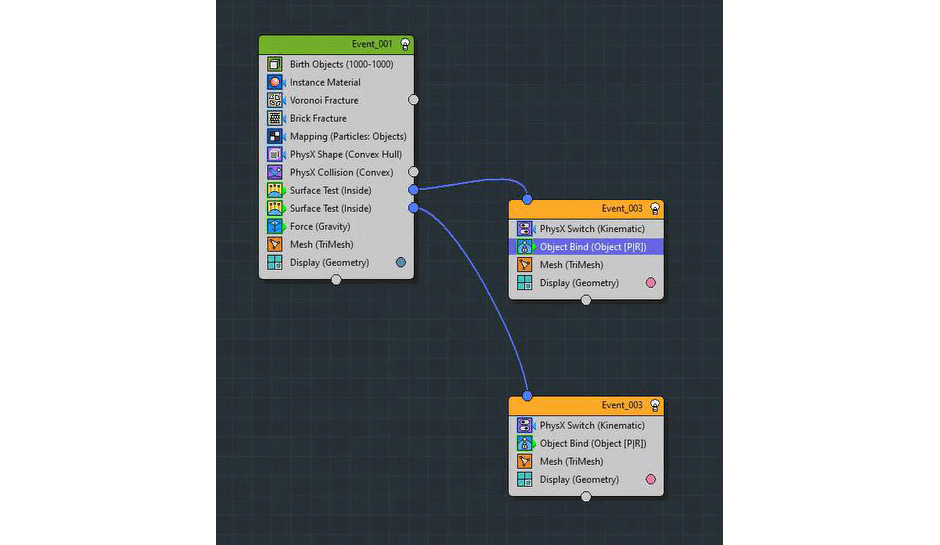This screenshot has width=940, height=545.
Task: Select the Birth Objects (1000-1000) operator label
Action: click(341, 64)
